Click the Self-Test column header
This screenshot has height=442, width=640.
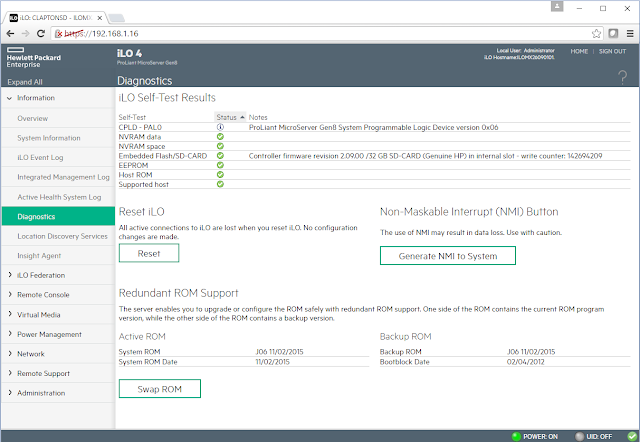(x=132, y=117)
